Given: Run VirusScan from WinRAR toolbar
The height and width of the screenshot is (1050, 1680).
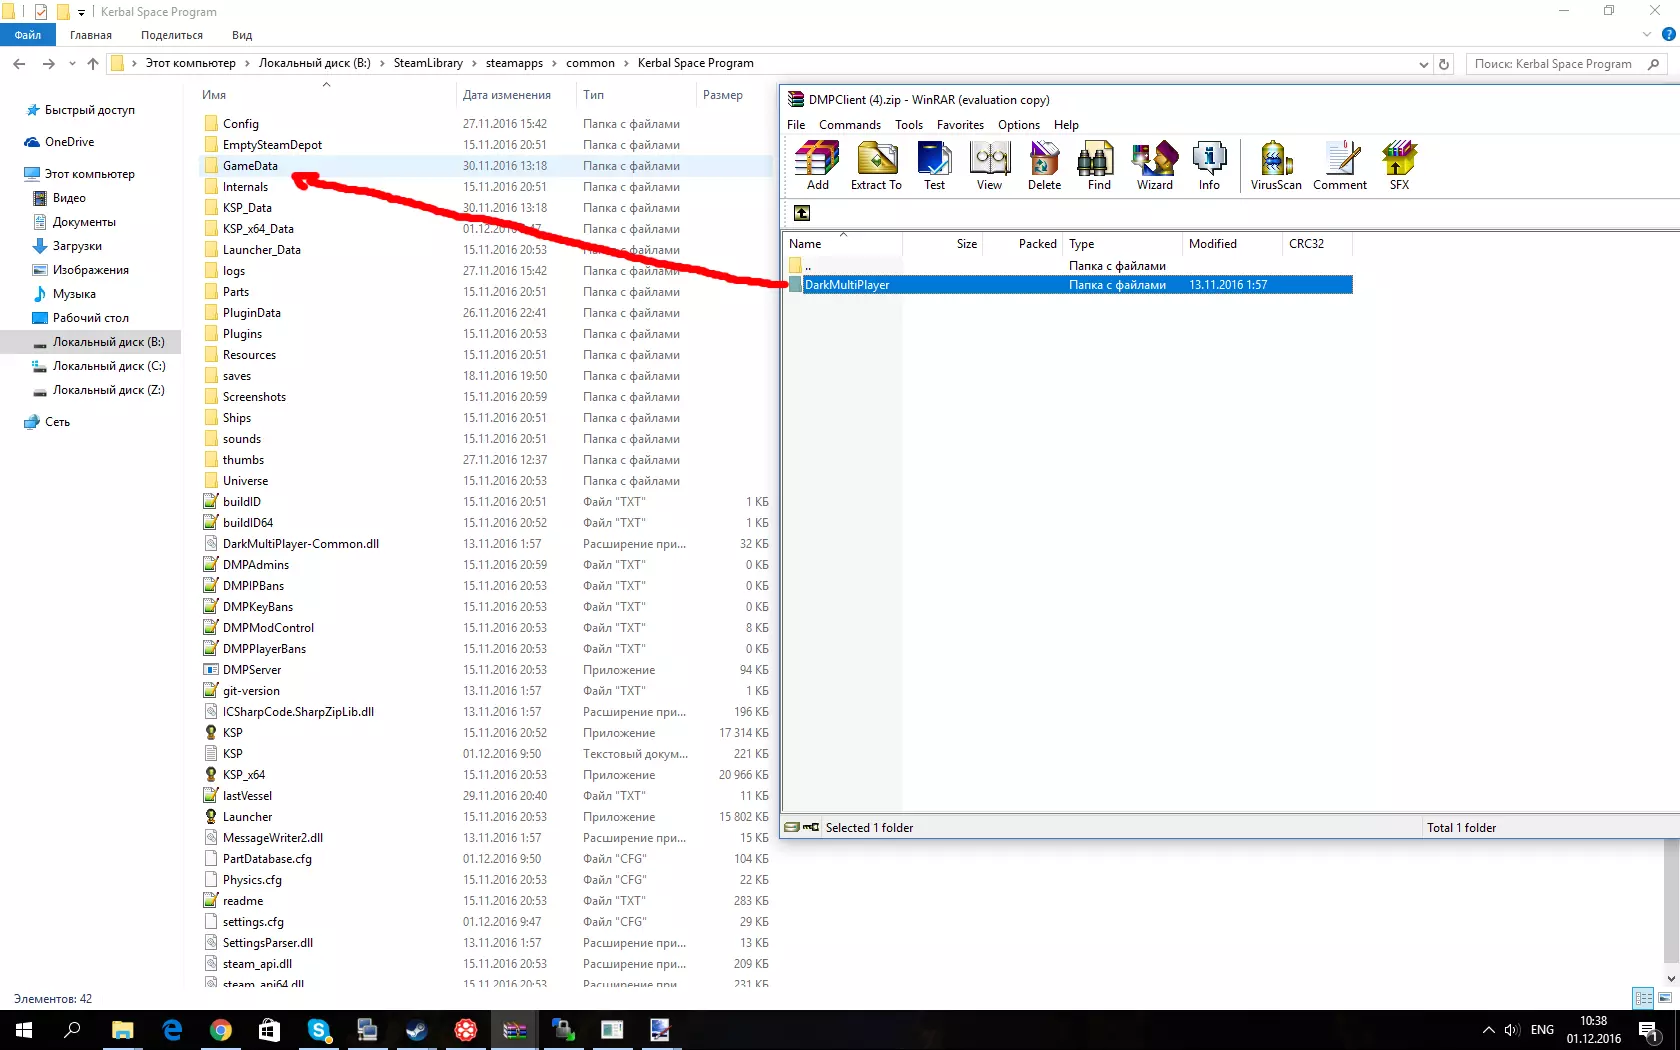Looking at the screenshot, I should click(1276, 165).
